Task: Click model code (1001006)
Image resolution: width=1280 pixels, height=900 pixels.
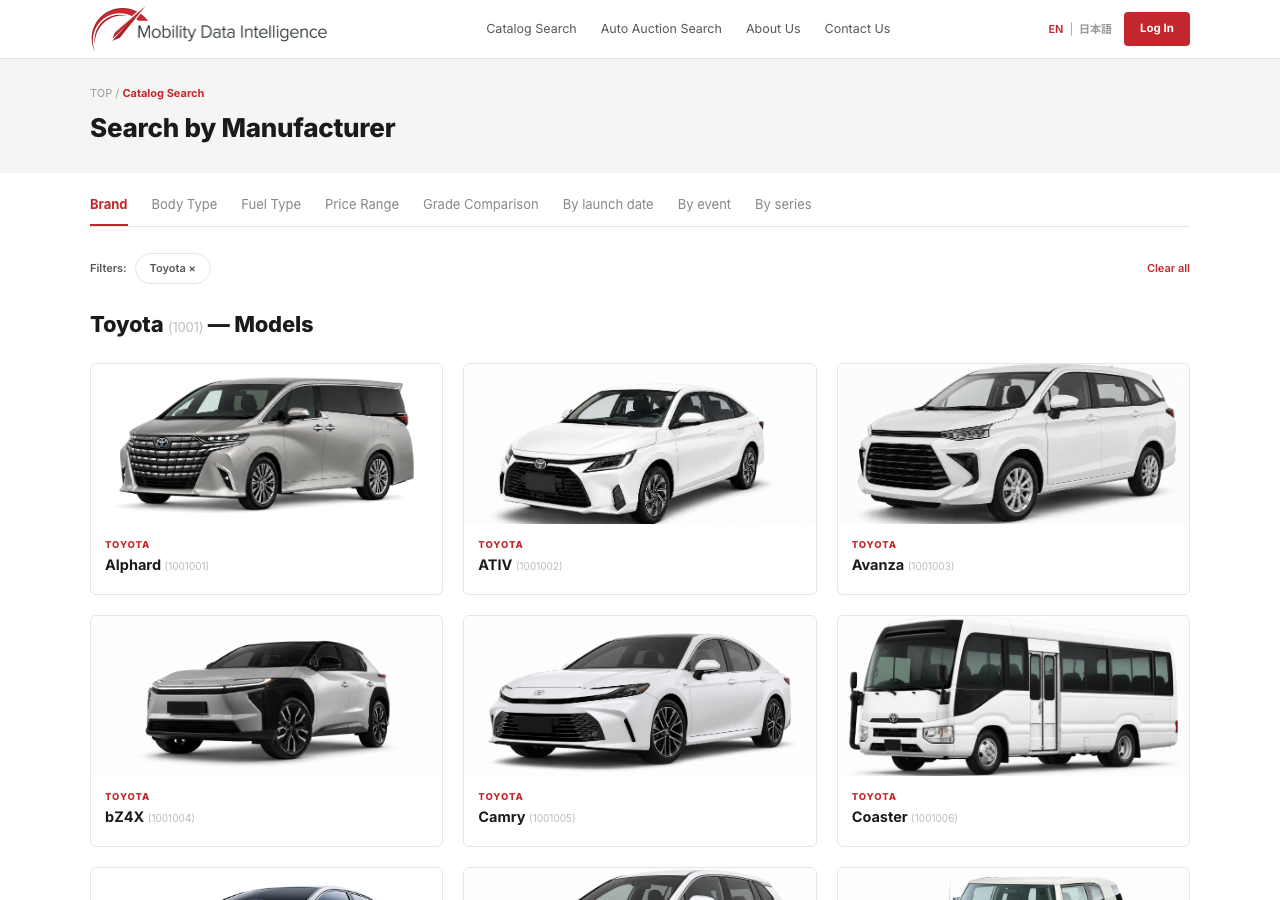Action: 934,818
